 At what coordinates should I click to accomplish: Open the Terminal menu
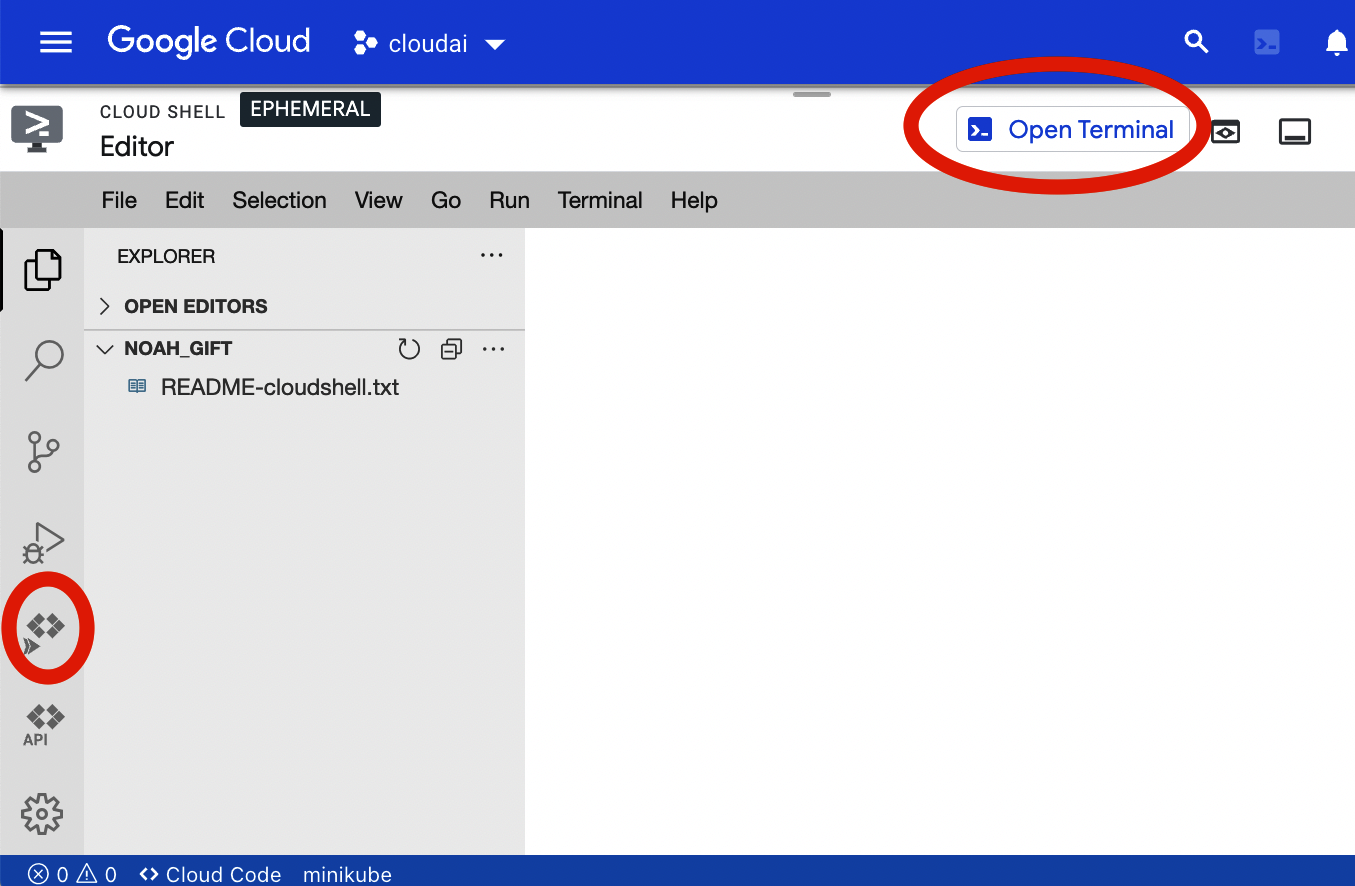(x=600, y=200)
